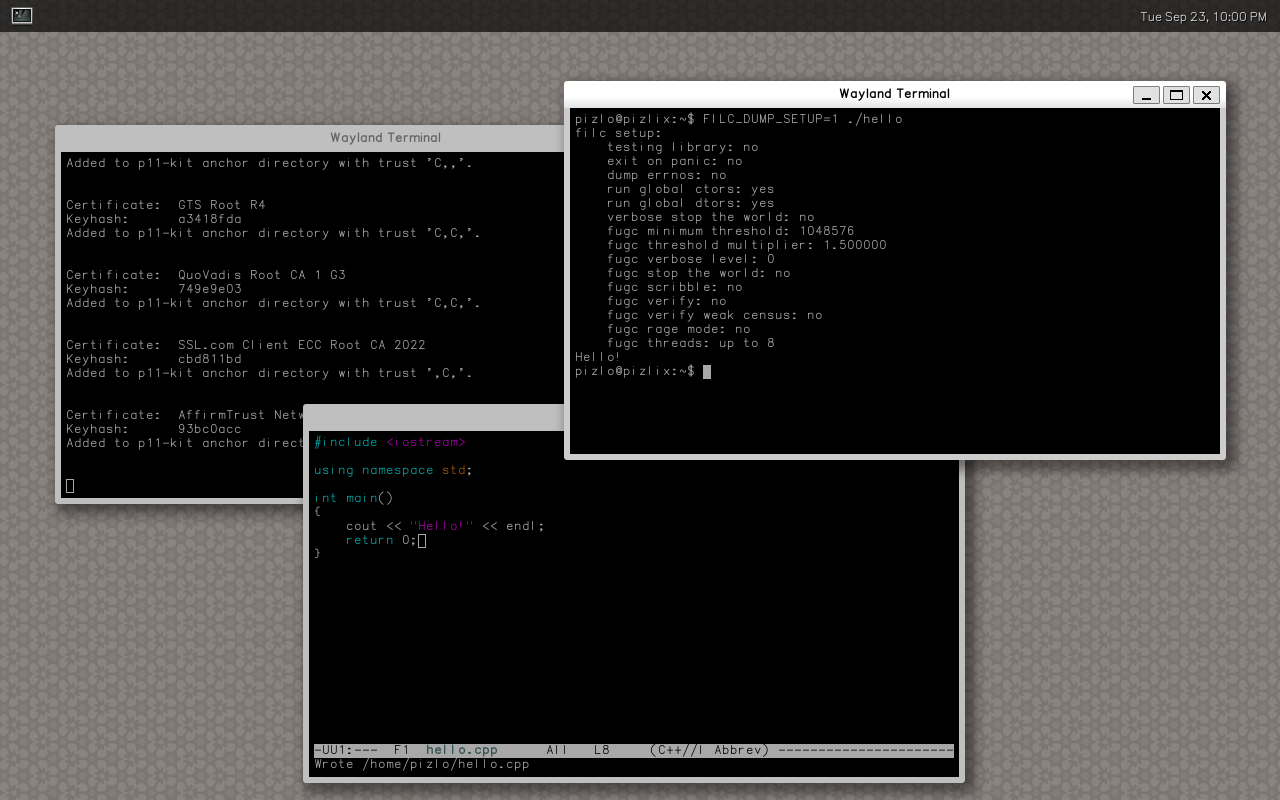Screen dimensions: 1280x800
Task: Click the FILC_DUMP_SETUP=1 ./hello command text
Action: (x=802, y=119)
